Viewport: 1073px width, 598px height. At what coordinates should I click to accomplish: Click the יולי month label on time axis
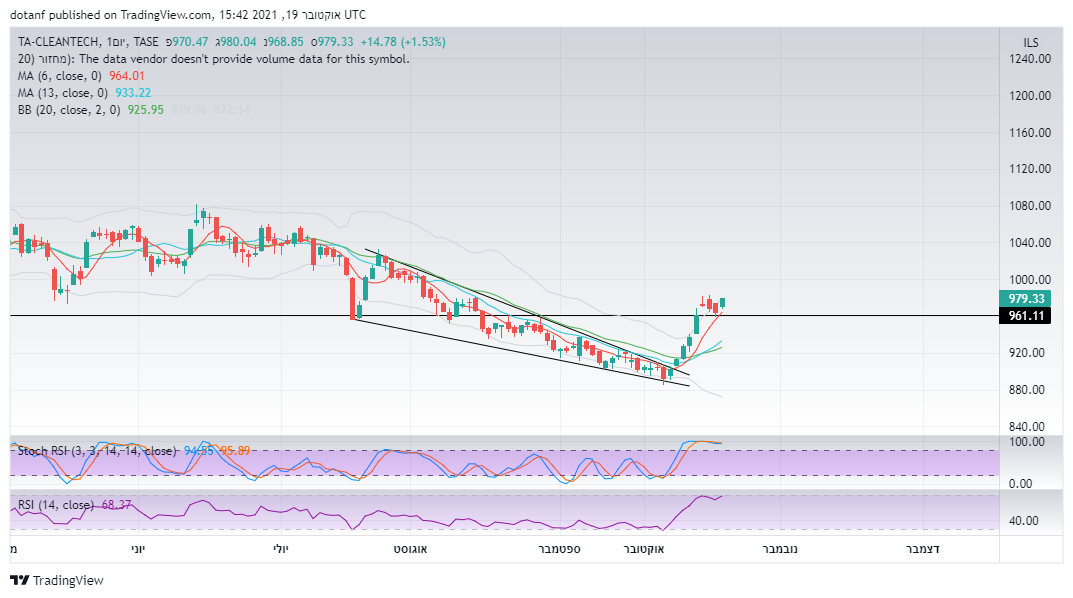pos(281,549)
